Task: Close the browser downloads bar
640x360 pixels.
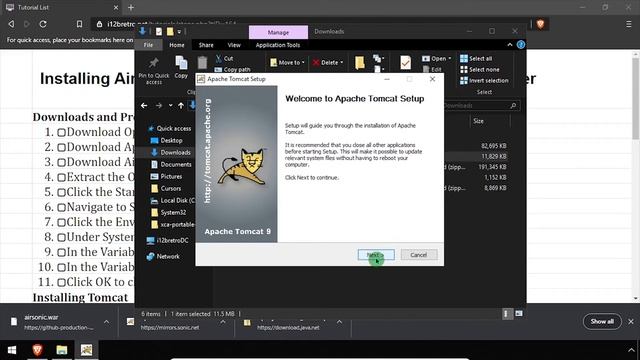Action: click(x=631, y=322)
